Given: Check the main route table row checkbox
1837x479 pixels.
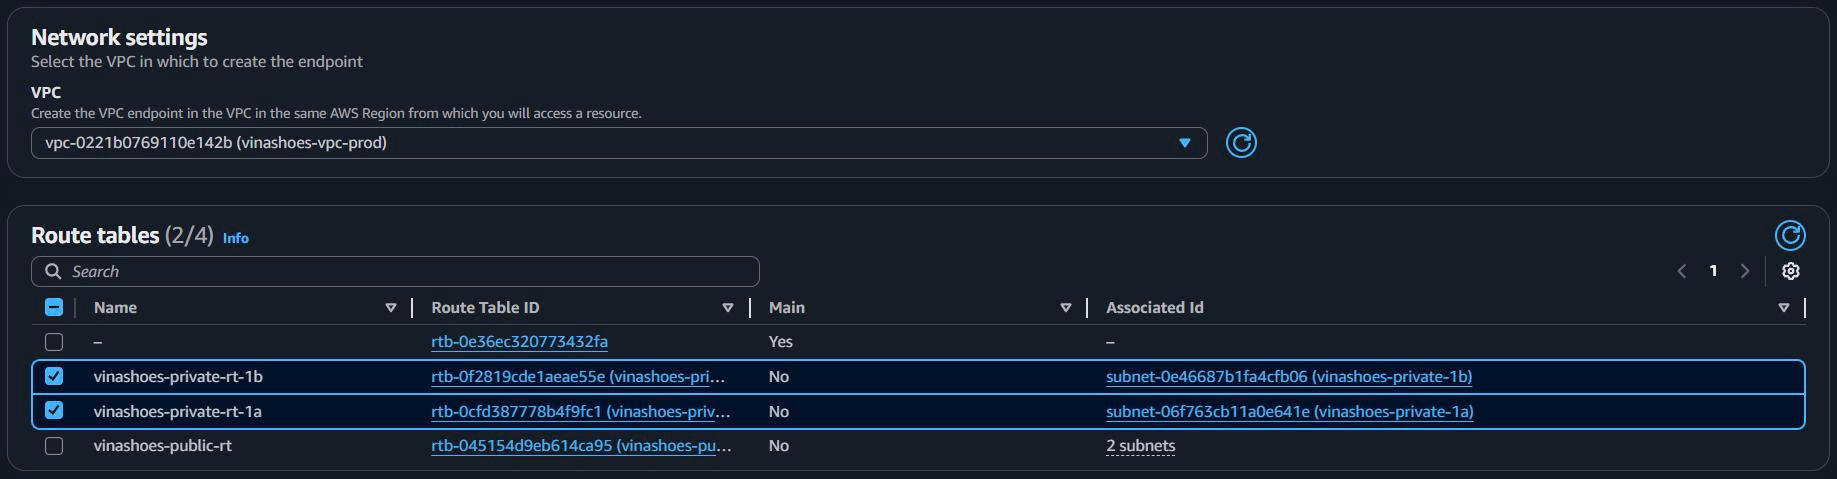Looking at the screenshot, I should (54, 342).
